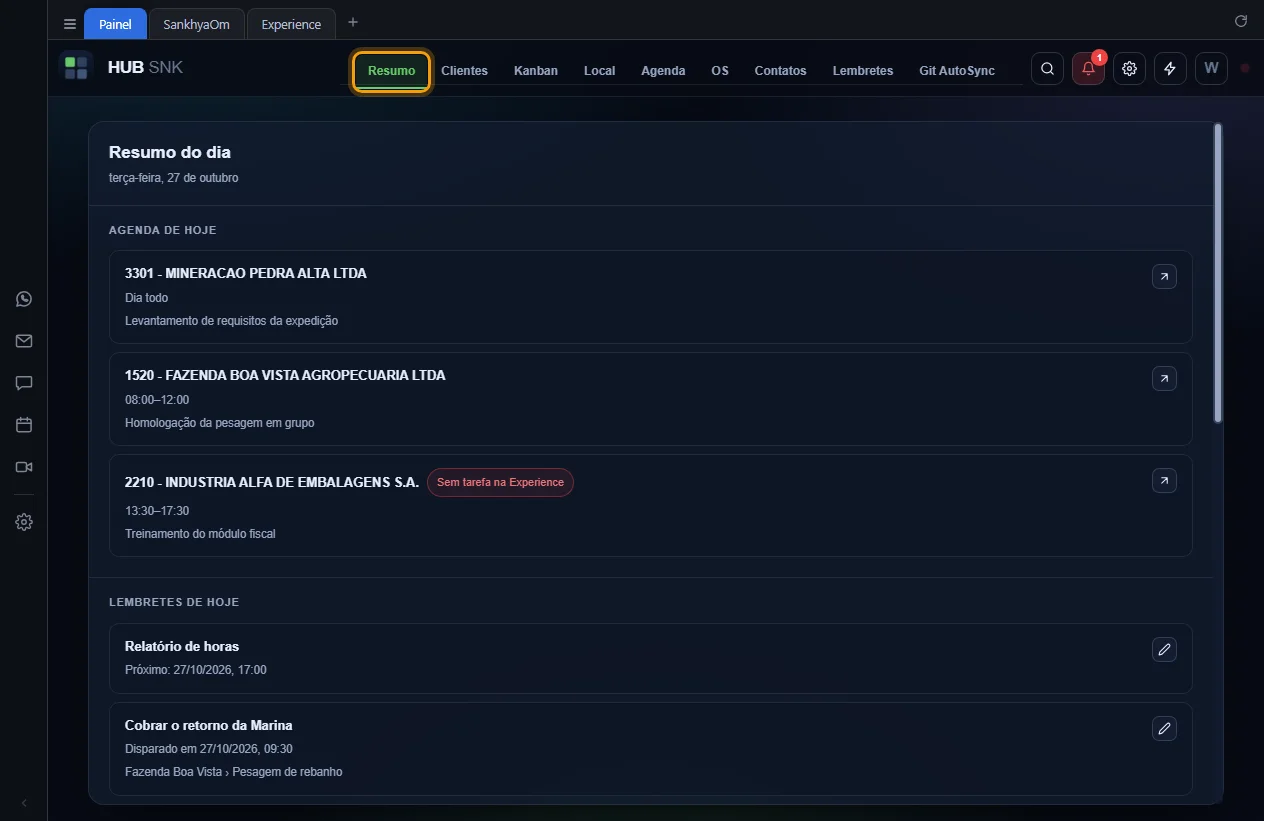Go to the Clientes navigation tab

pyautogui.click(x=464, y=71)
